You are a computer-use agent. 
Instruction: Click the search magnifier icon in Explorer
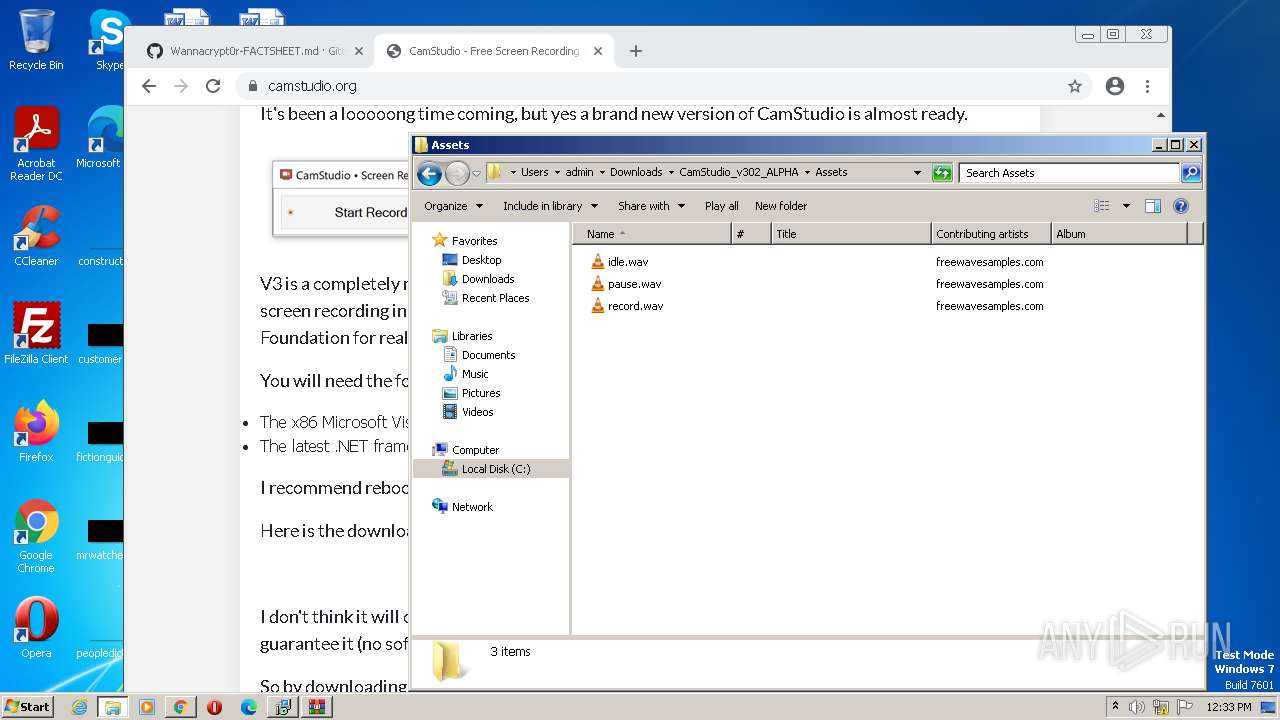1191,173
